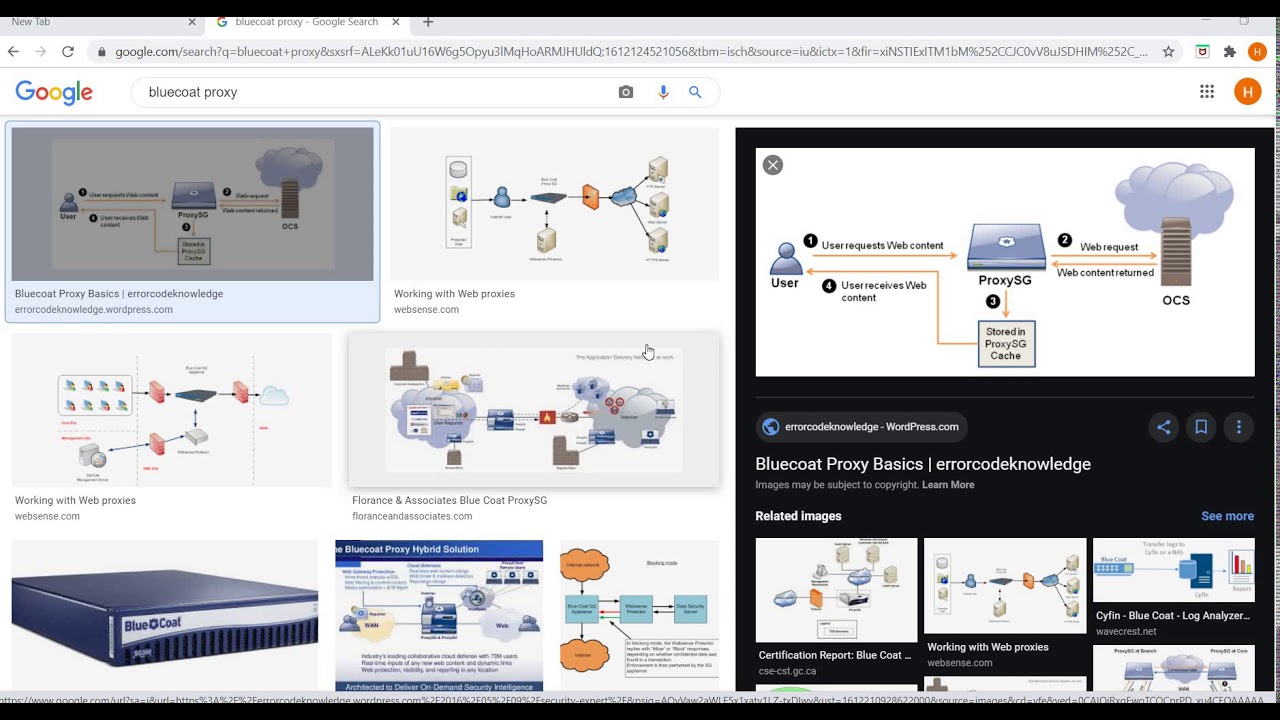Click wavecrest.net source text
The image size is (1280, 720).
pos(1126,632)
